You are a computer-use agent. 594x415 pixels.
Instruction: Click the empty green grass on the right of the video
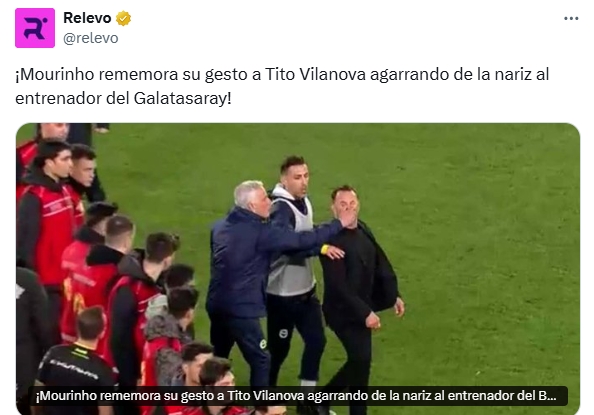coord(492,265)
